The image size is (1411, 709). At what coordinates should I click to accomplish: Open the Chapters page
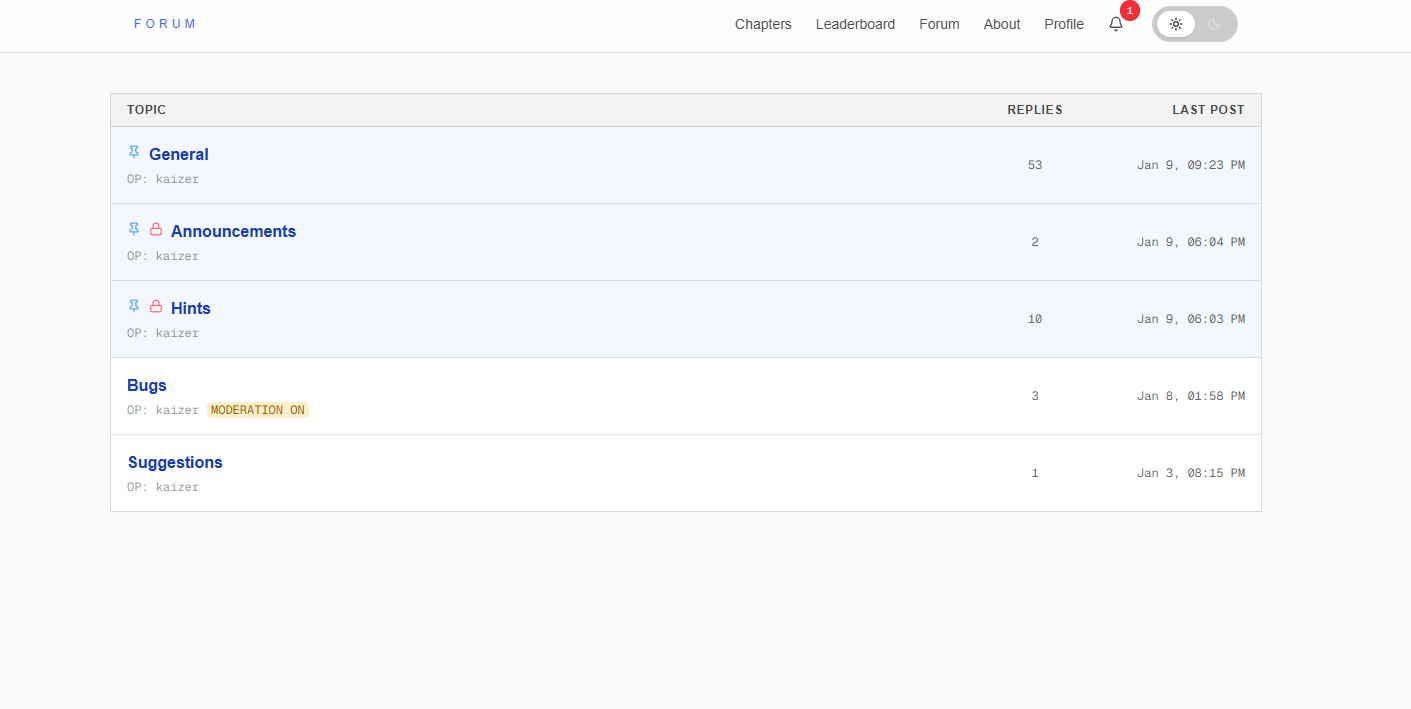(763, 24)
